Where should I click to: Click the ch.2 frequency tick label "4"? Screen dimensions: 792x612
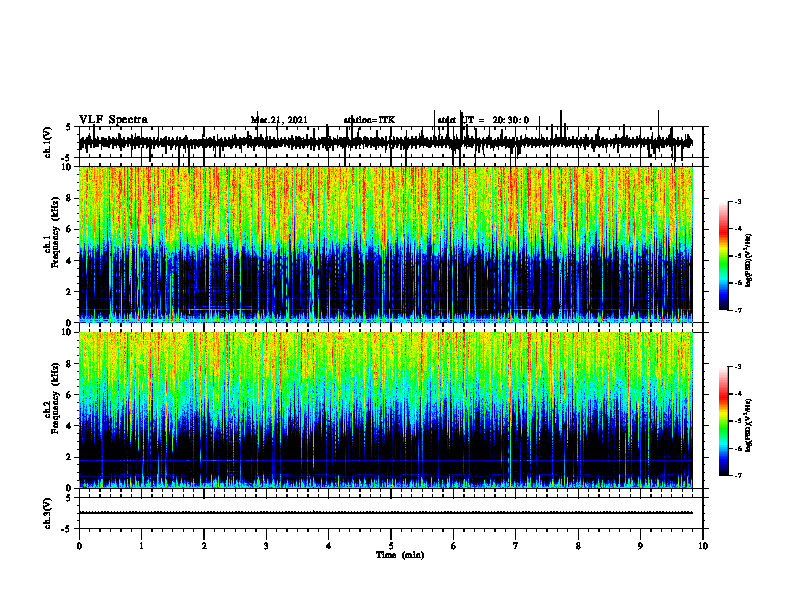coord(70,426)
